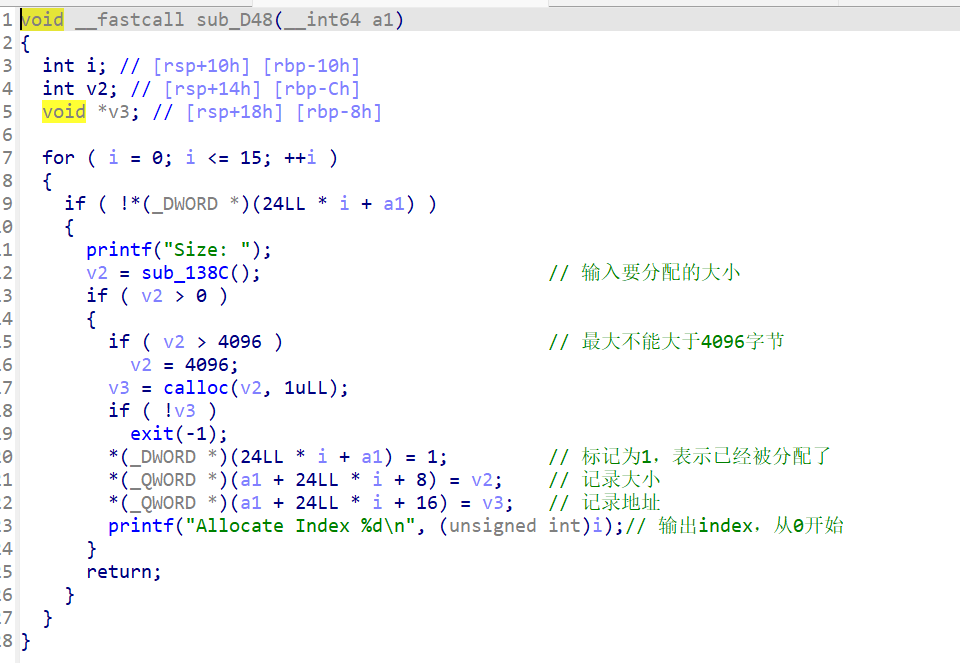Screen dimensions: 960x663
Task: Click variable i in its declaration line
Action: click(90, 66)
